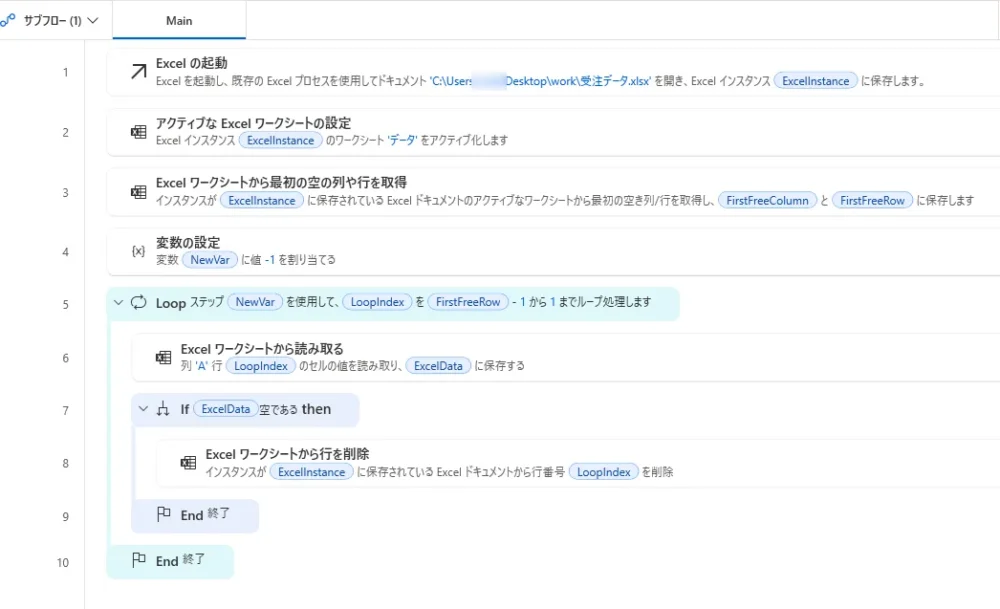Click the Excel launch arrow icon in step 1
The height and width of the screenshot is (609, 1000).
139,71
